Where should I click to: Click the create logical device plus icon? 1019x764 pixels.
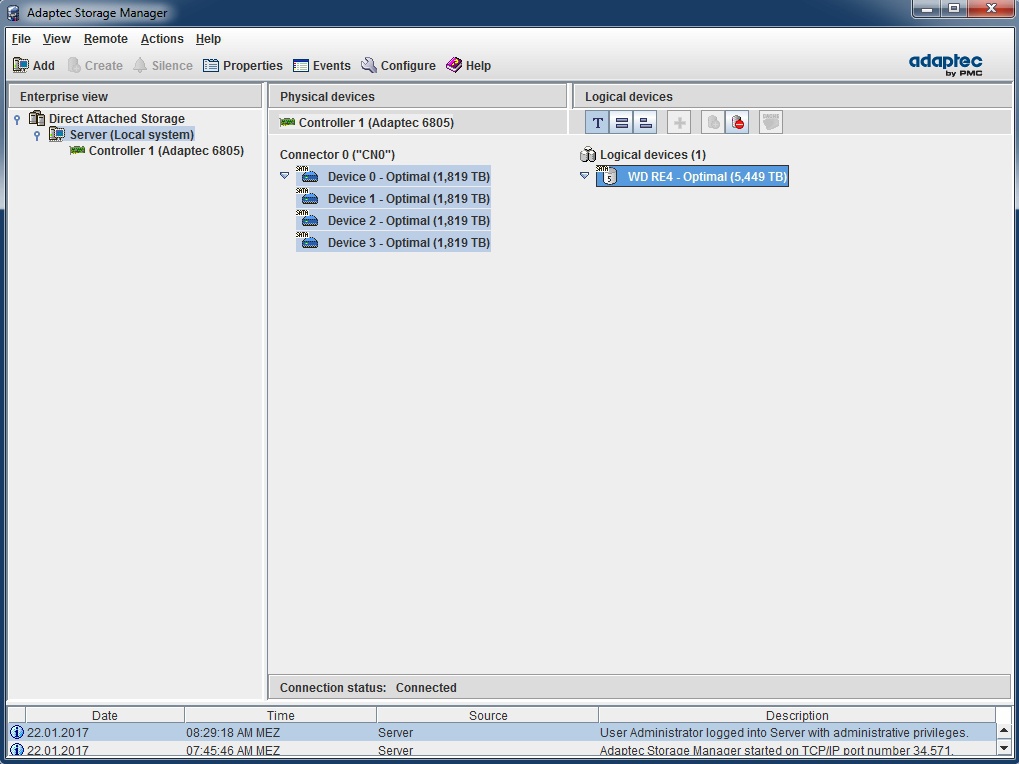pyautogui.click(x=679, y=122)
